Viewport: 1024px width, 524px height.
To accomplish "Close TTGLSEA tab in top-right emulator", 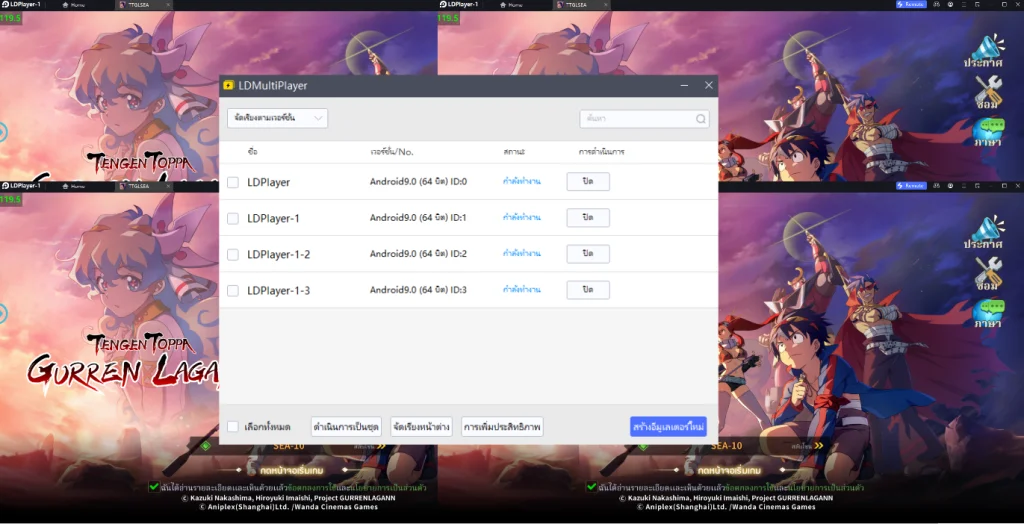I will [x=605, y=5].
